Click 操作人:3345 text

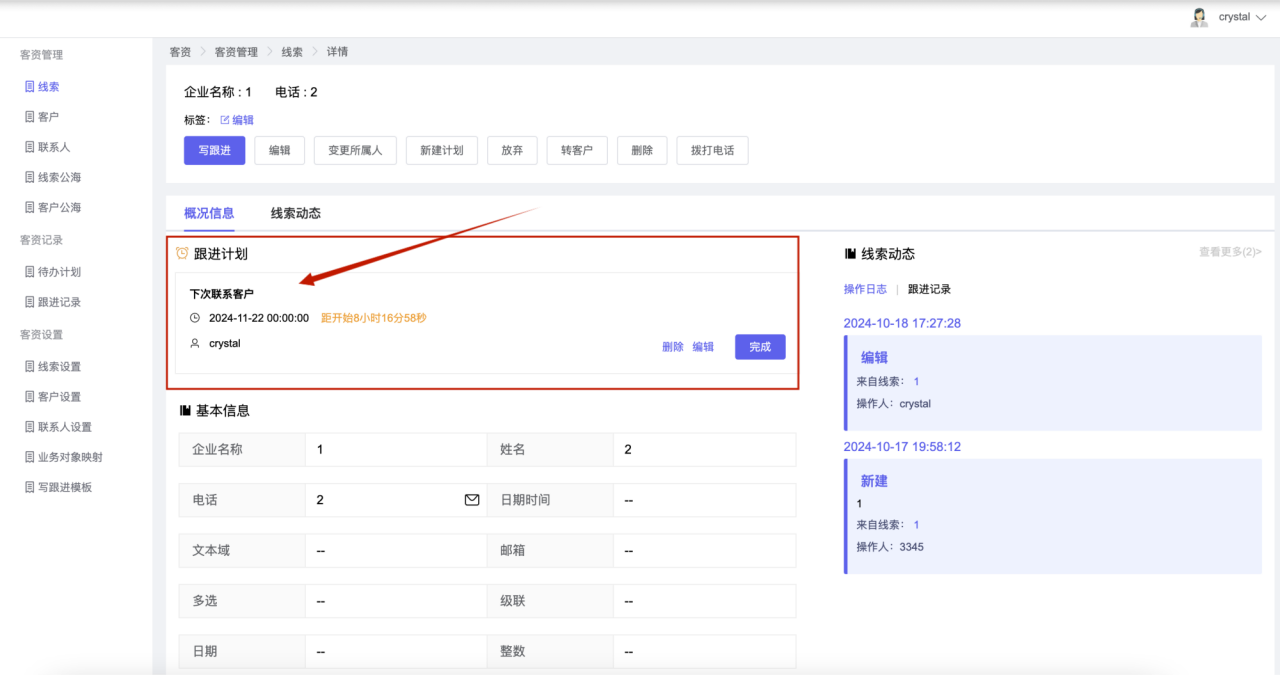pyautogui.click(x=890, y=547)
